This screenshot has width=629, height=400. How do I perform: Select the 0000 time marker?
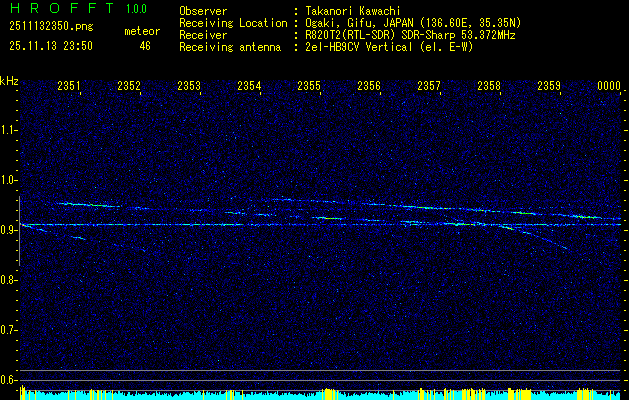point(609,87)
